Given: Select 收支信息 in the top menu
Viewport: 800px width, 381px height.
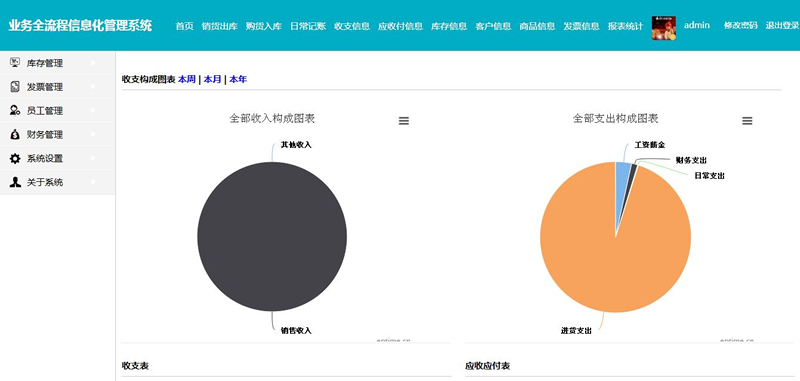Looking at the screenshot, I should 352,26.
